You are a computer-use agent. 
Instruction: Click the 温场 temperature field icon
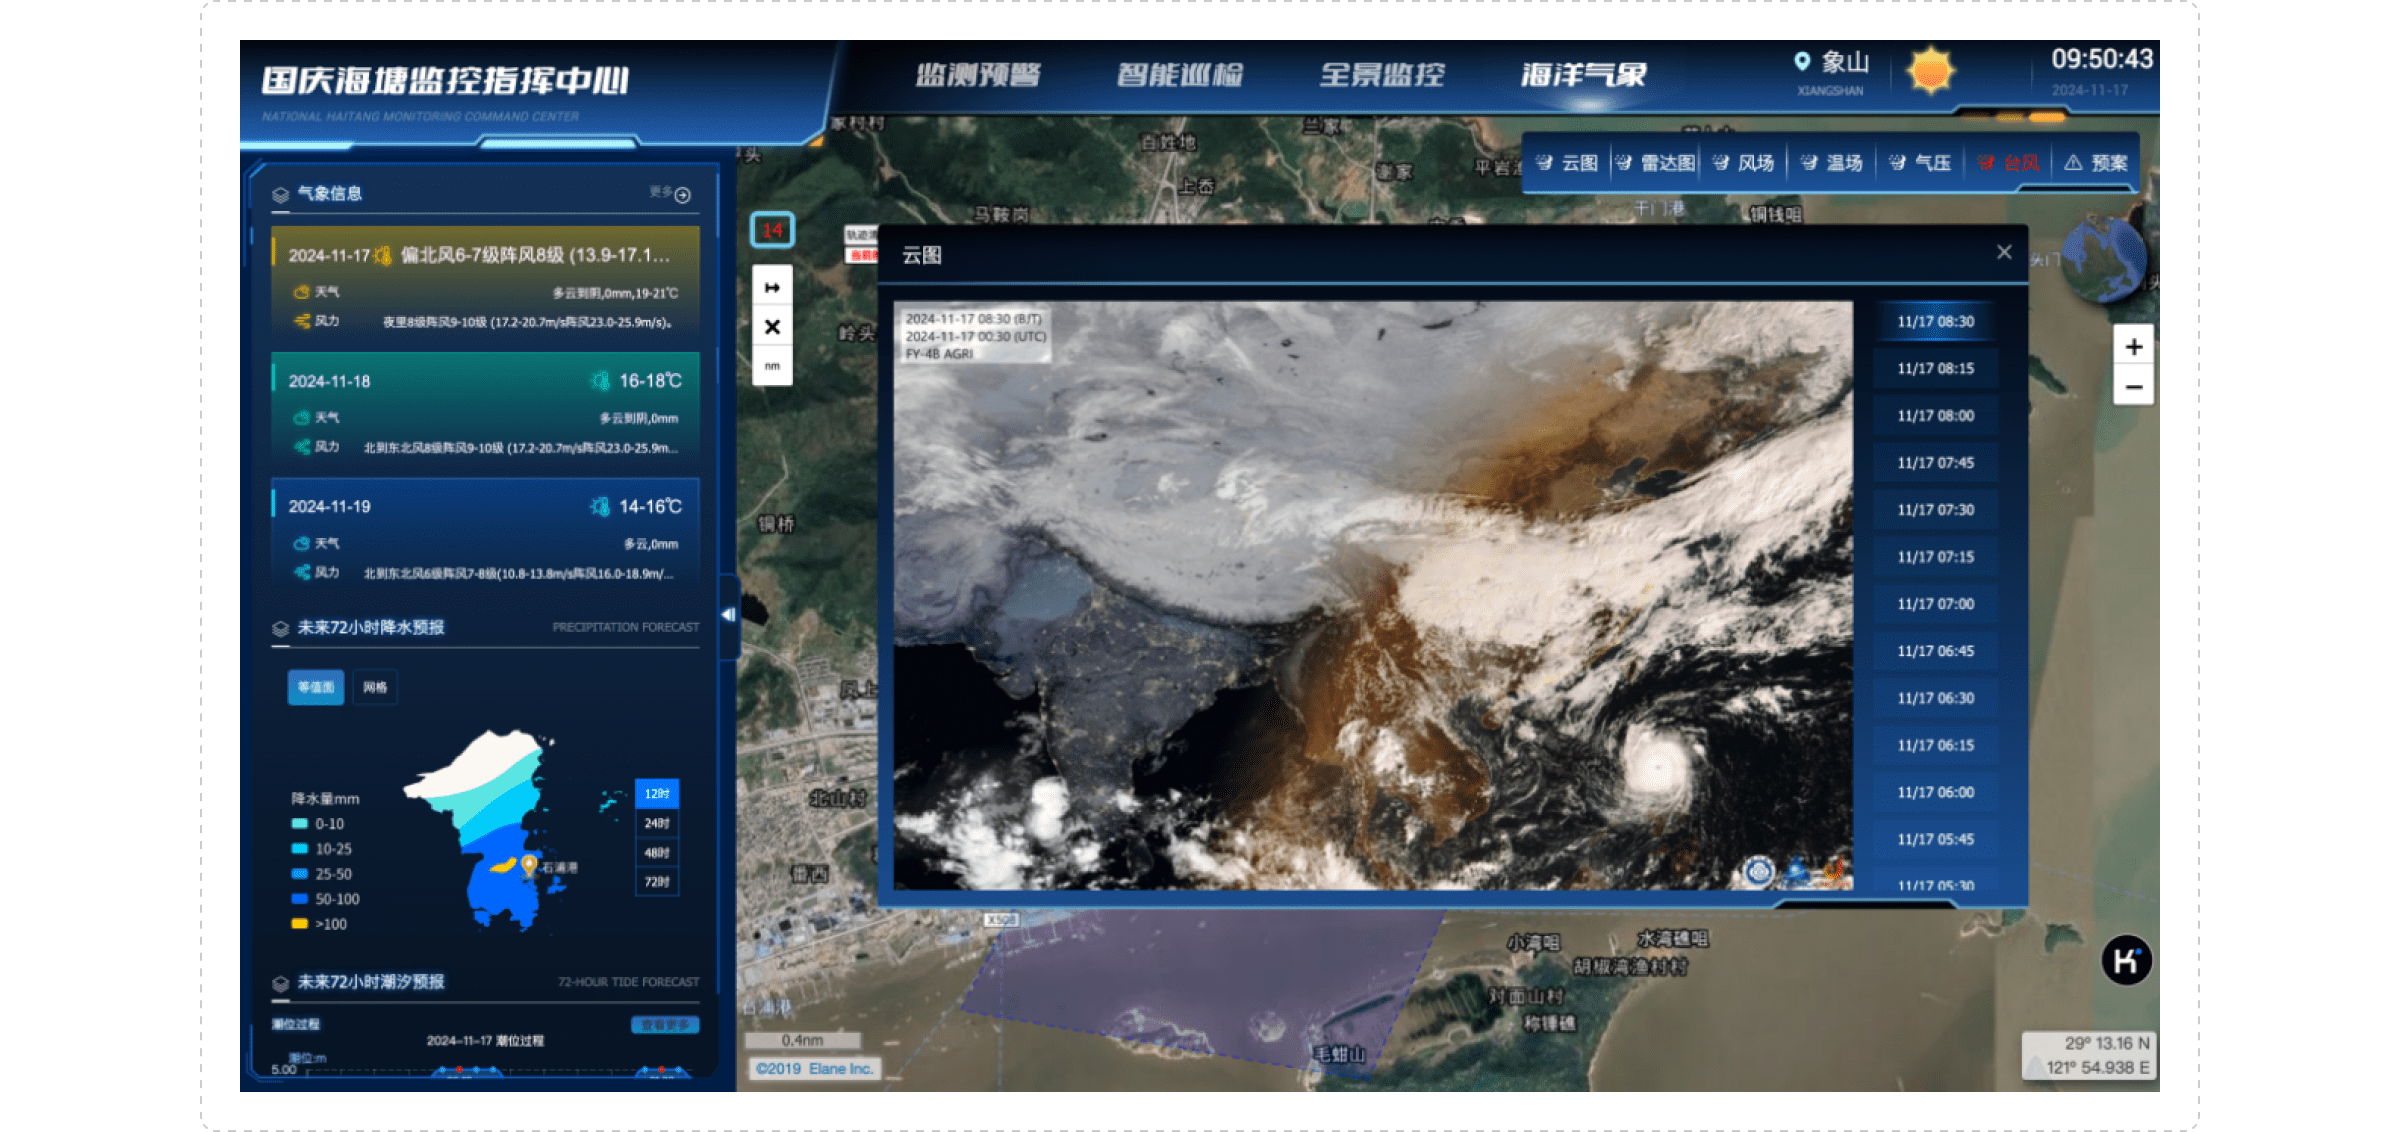click(x=1809, y=163)
